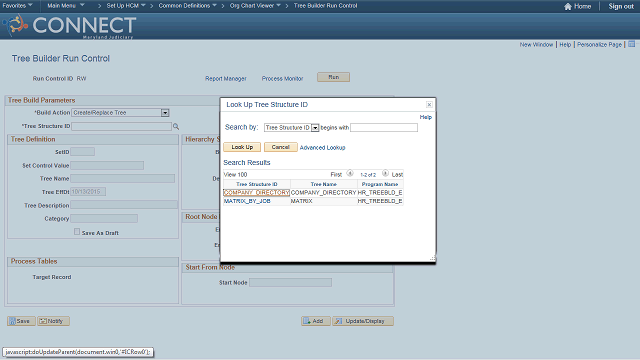Click the Add button

tap(316, 321)
